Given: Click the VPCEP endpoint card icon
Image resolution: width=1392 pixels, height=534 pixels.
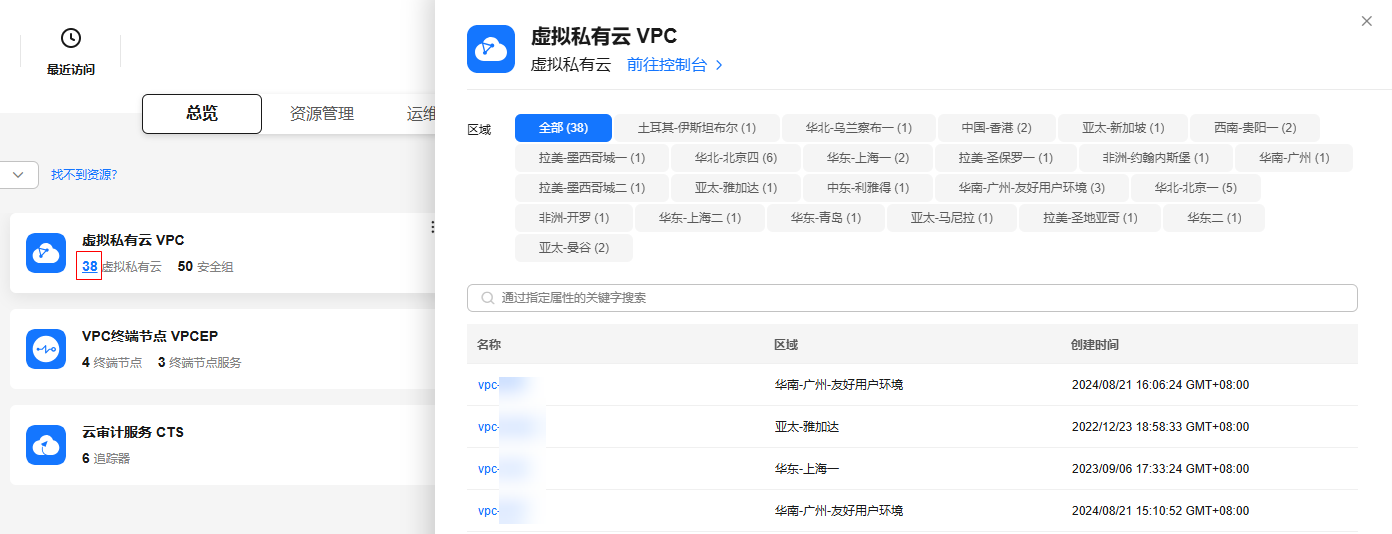Looking at the screenshot, I should [x=46, y=349].
